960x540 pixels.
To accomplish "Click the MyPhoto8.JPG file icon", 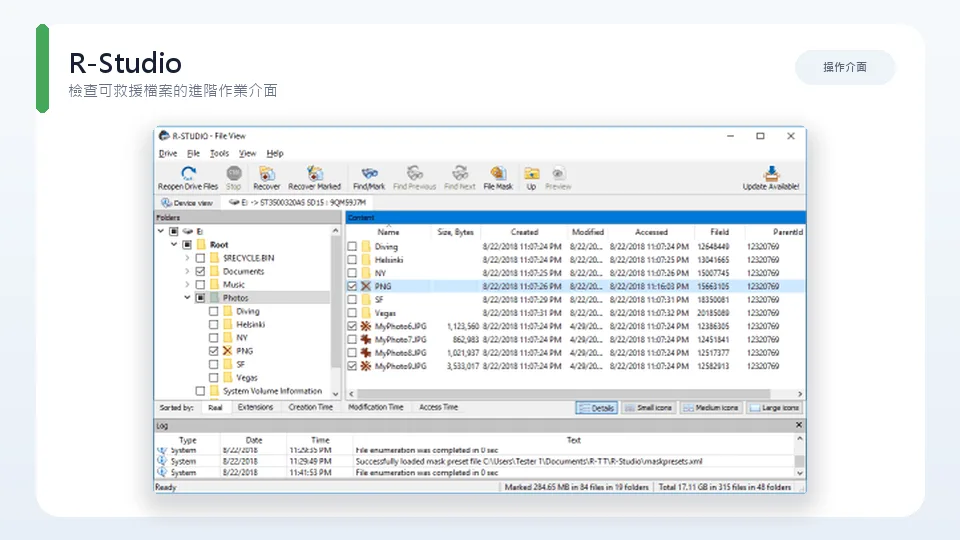I will [x=366, y=353].
